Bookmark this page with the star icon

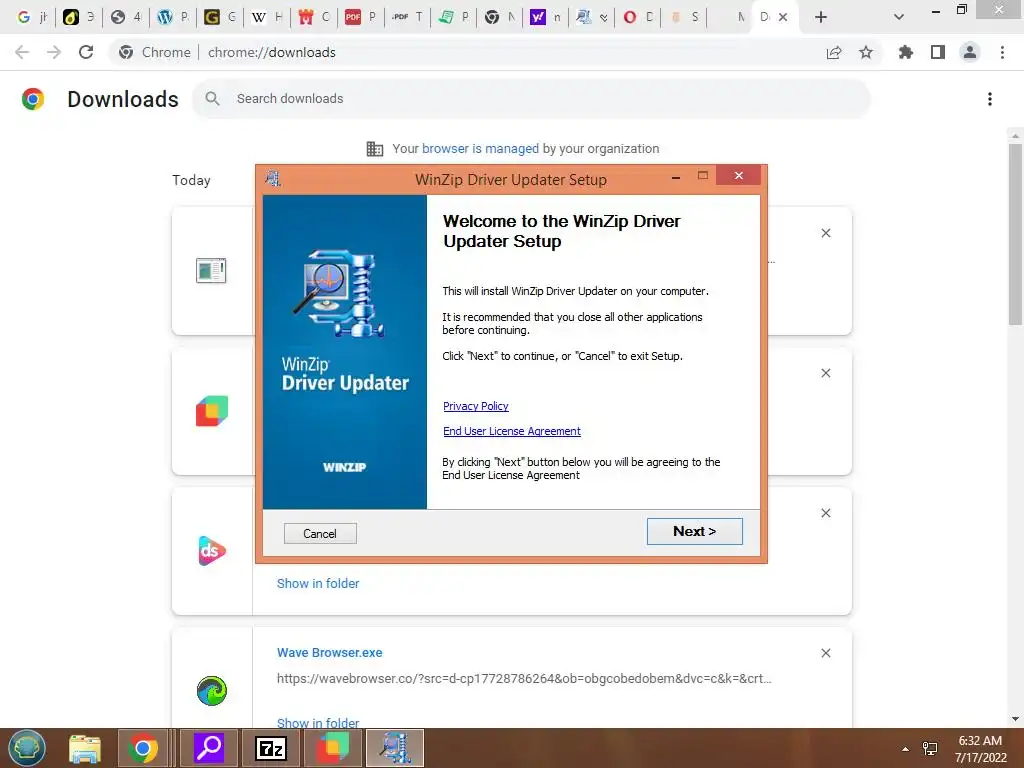[x=866, y=52]
